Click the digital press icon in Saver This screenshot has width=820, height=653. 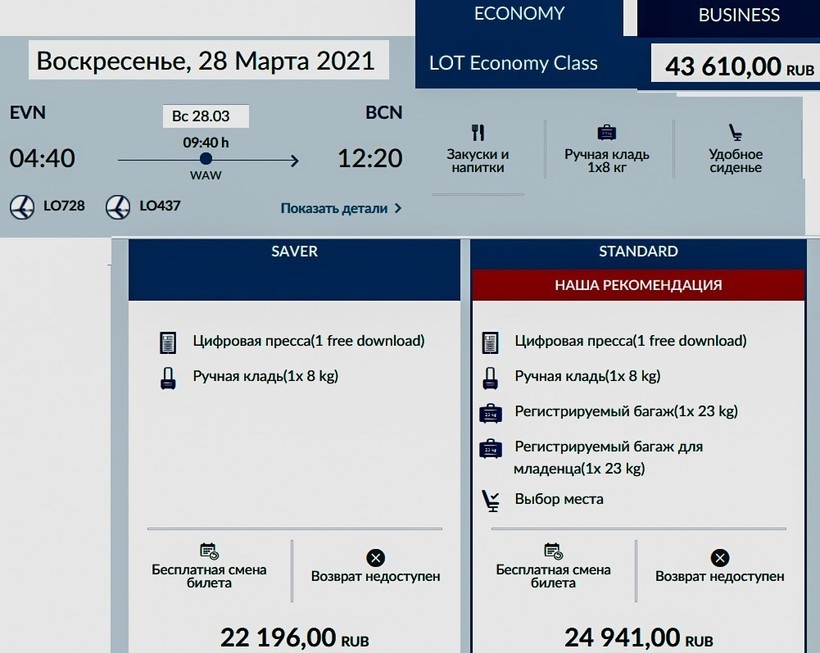pyautogui.click(x=168, y=342)
